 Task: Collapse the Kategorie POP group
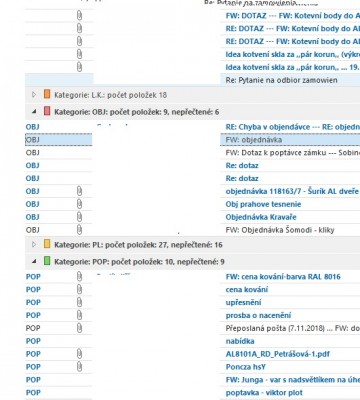point(34,262)
